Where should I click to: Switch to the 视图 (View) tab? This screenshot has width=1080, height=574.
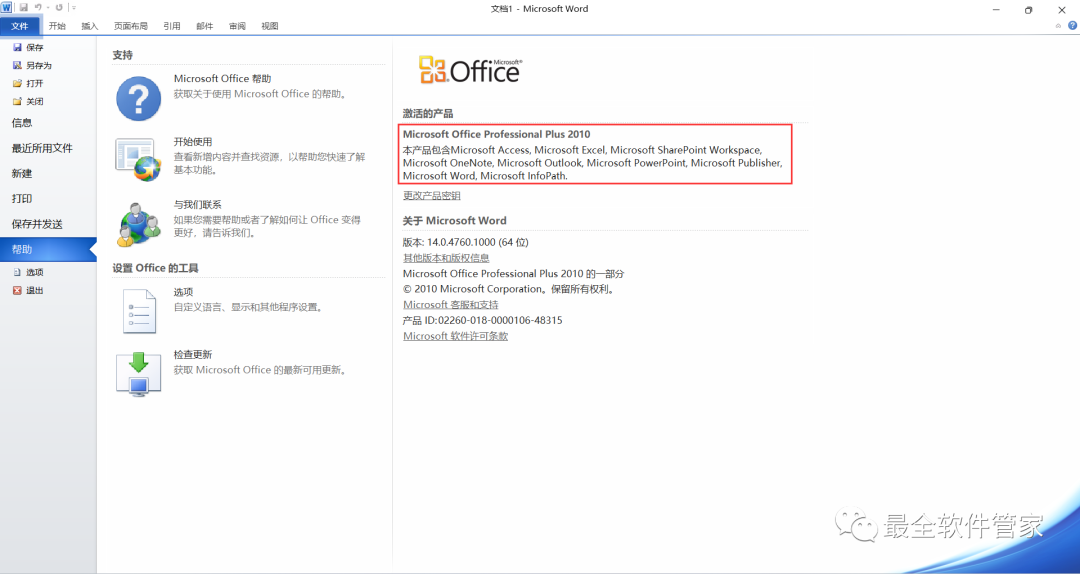tap(269, 26)
